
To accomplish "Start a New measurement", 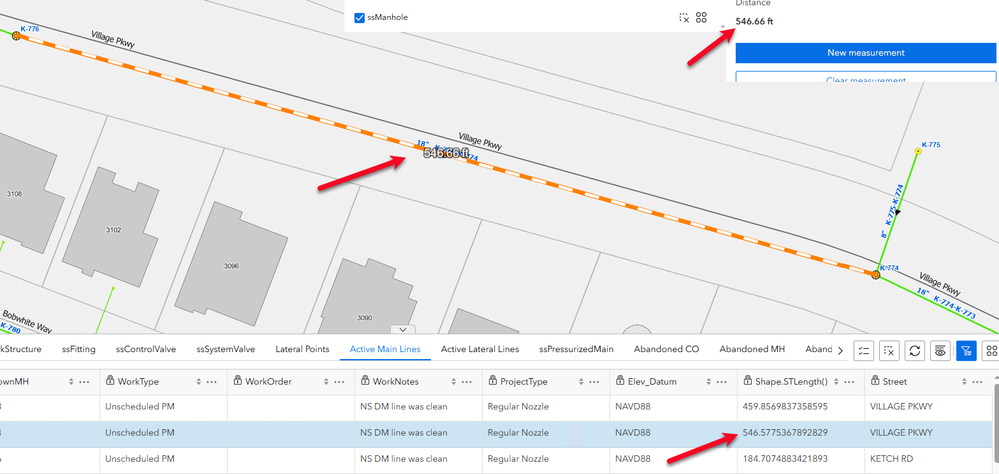I will 865,53.
